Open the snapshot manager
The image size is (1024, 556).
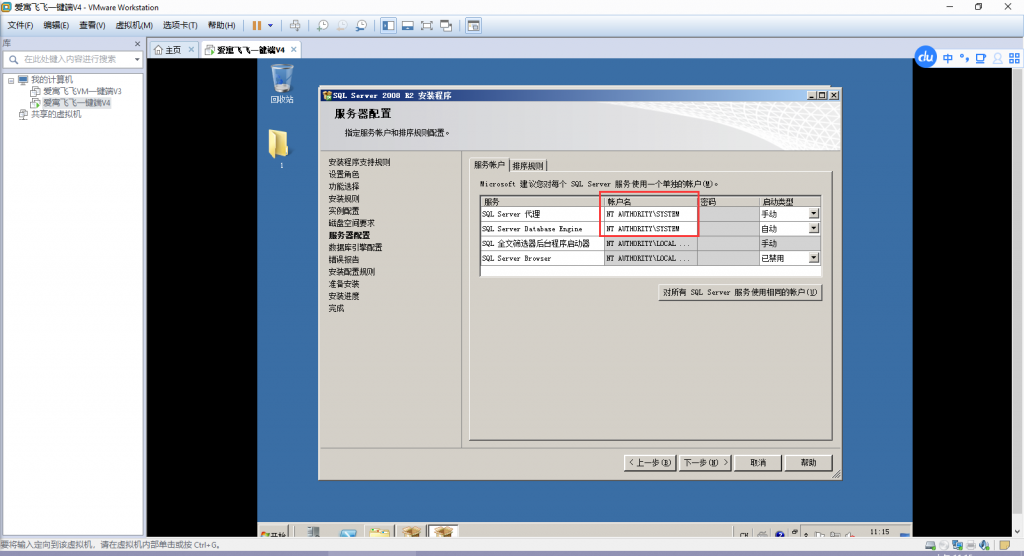361,25
